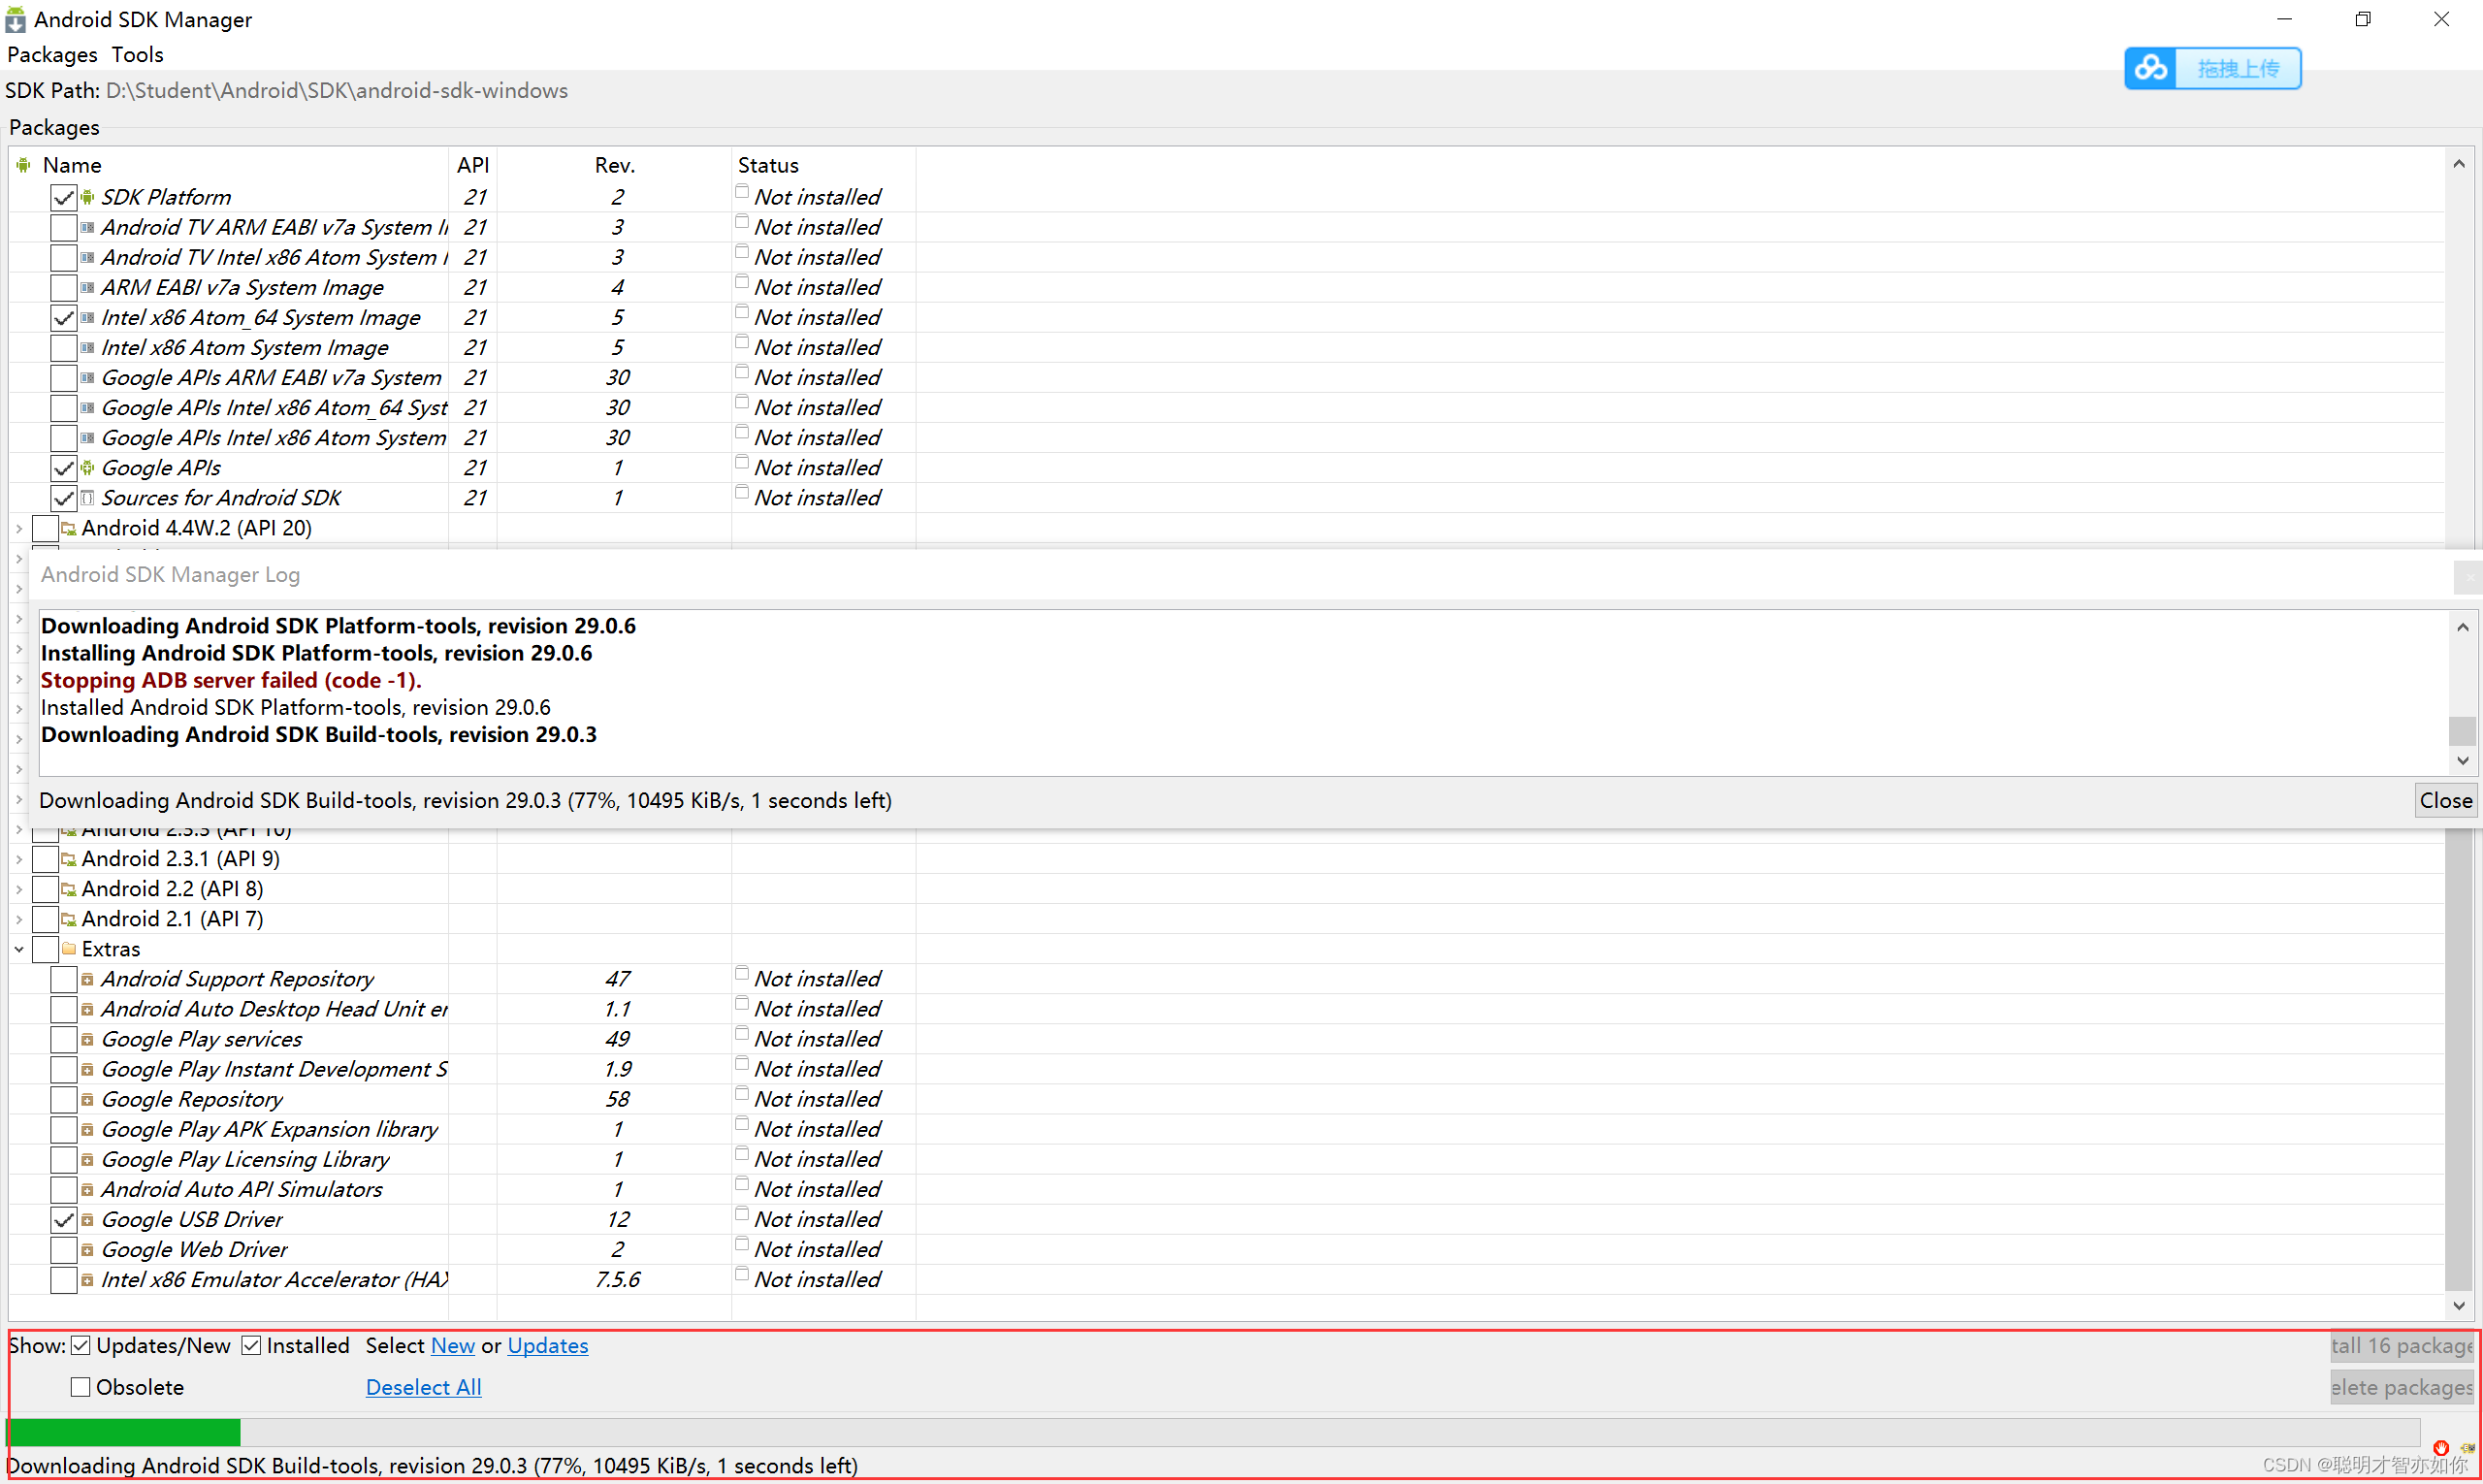
Task: Click the API column header
Action: [x=472, y=165]
